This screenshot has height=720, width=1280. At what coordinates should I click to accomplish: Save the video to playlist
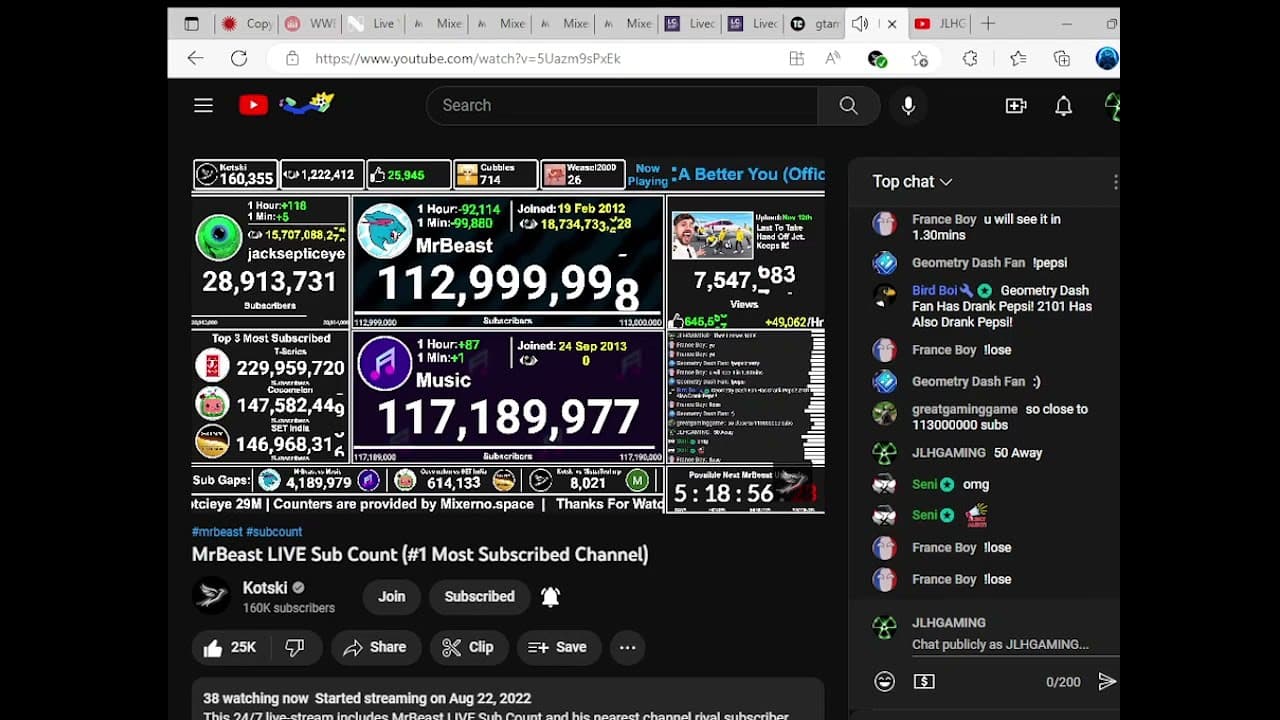click(x=557, y=647)
